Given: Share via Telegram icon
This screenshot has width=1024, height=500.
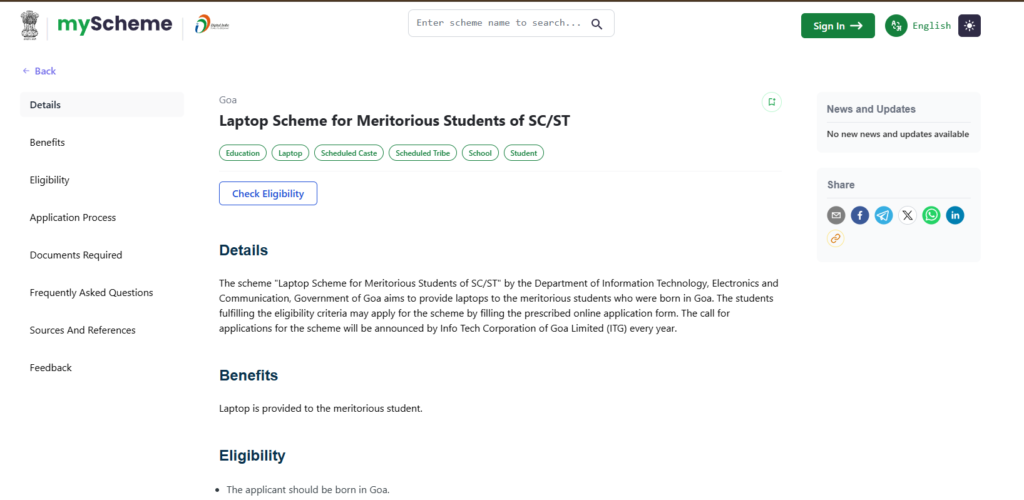Looking at the screenshot, I should tap(884, 215).
